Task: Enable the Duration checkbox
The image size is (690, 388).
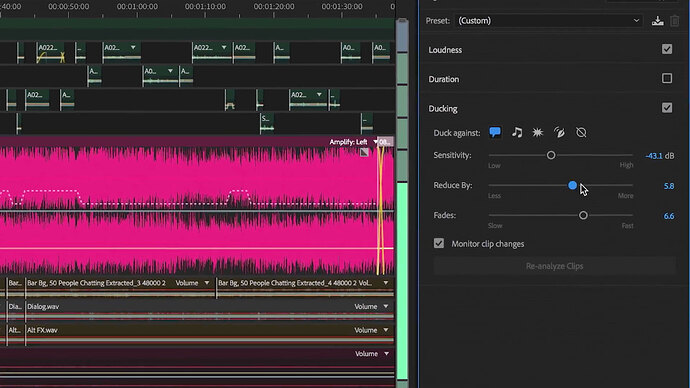Action: pos(667,78)
